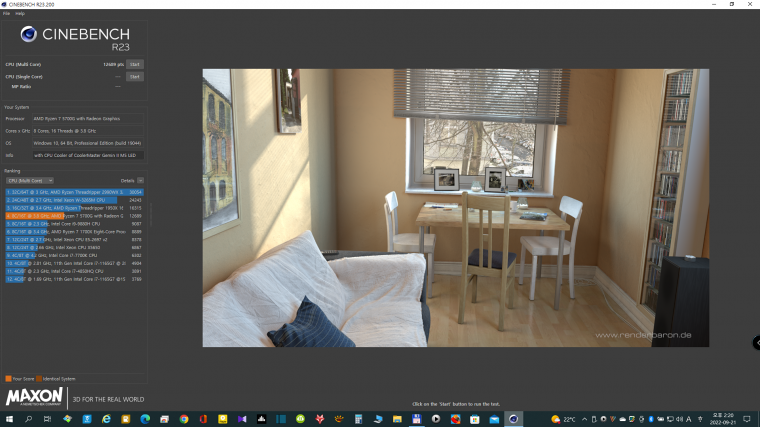Open the red Office icon on the taskbar
Viewport: 760px width, 427px height.
pyautogui.click(x=203, y=419)
